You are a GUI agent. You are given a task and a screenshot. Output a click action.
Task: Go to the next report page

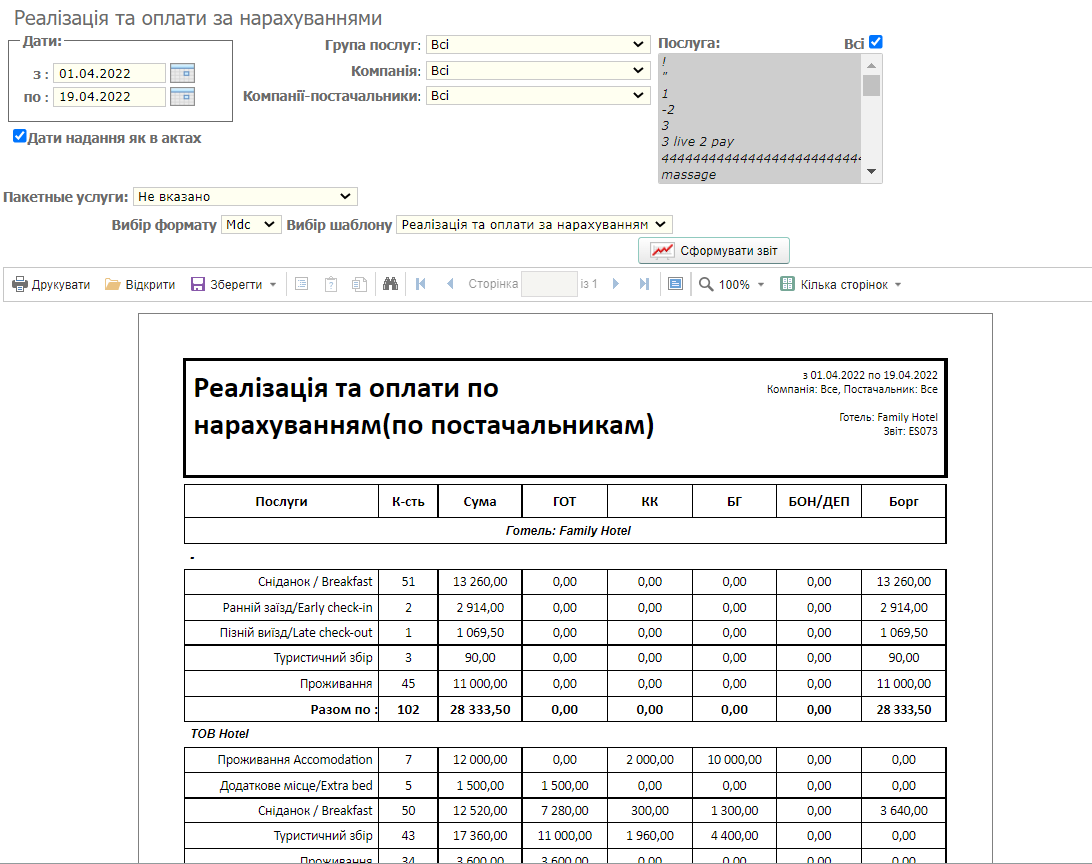click(616, 285)
